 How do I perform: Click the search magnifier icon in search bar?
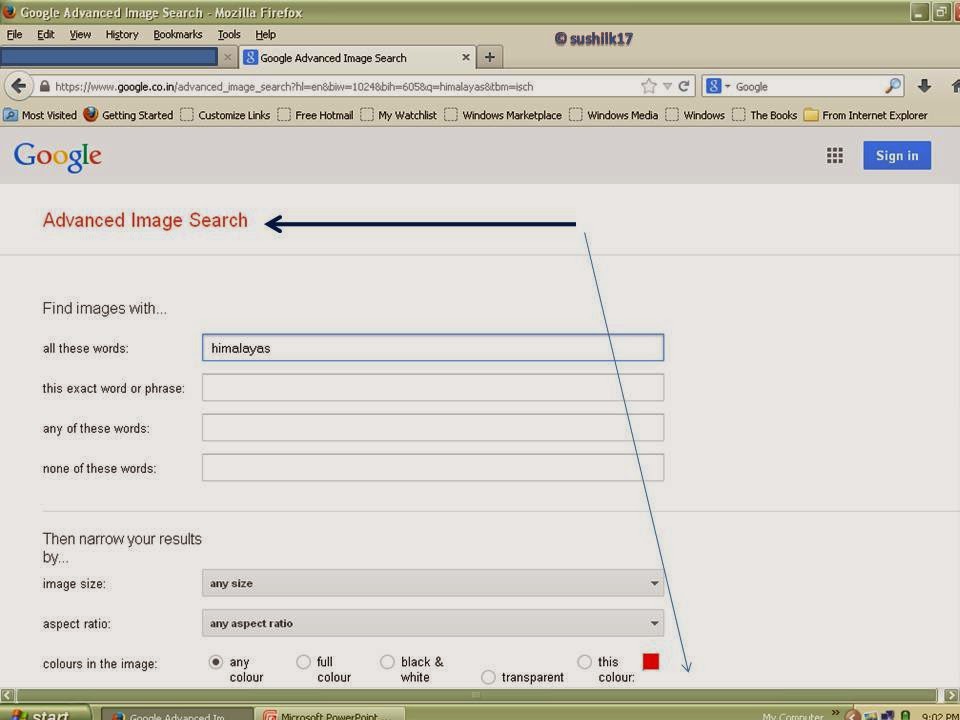[893, 86]
